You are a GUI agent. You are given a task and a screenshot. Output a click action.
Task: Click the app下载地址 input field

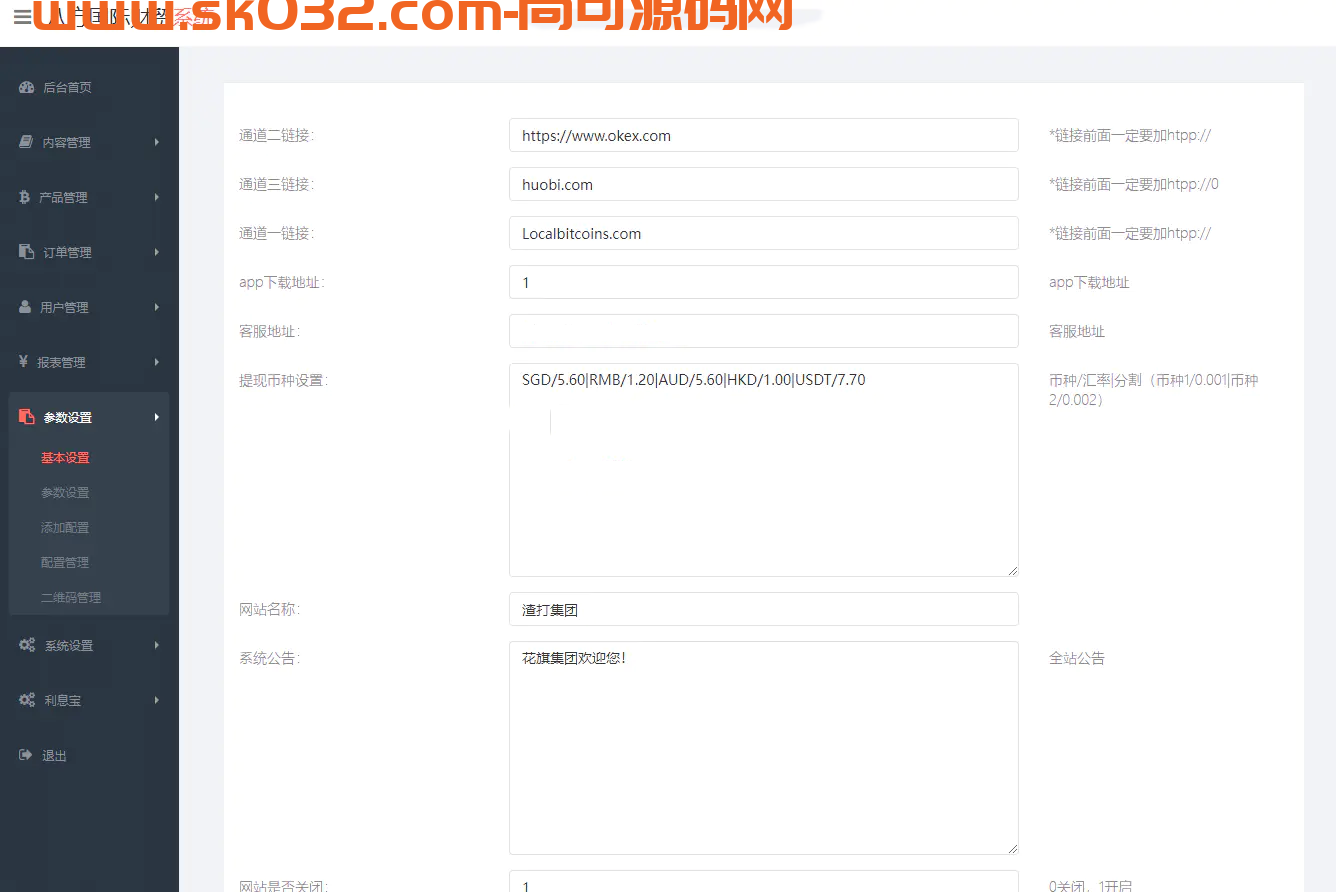click(x=764, y=282)
